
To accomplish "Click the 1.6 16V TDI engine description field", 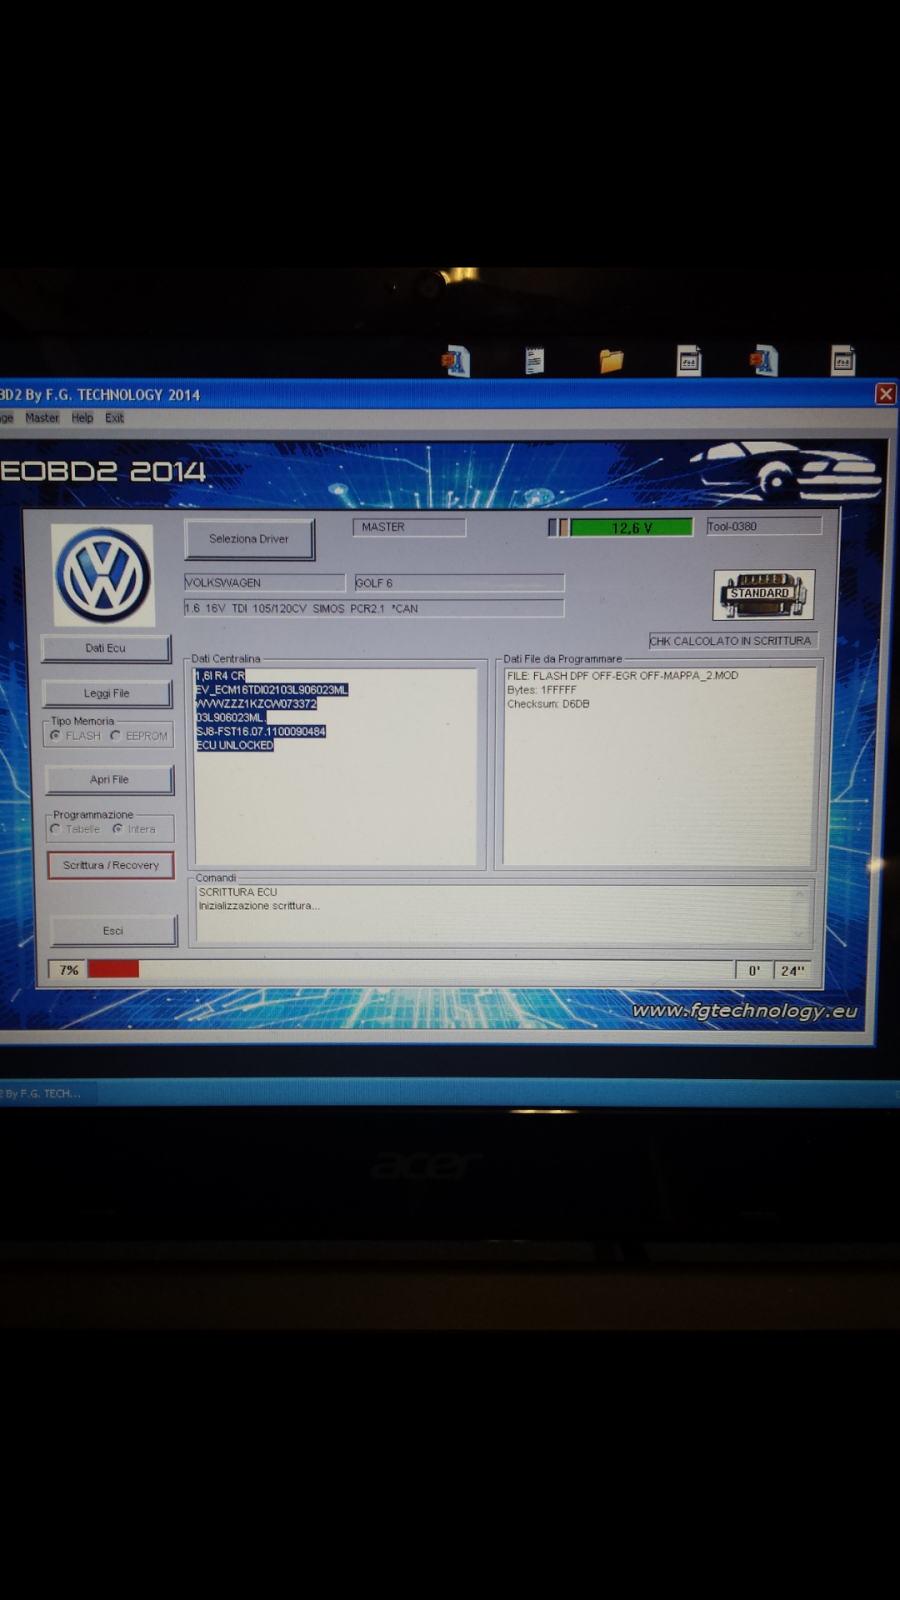I will (x=374, y=608).
